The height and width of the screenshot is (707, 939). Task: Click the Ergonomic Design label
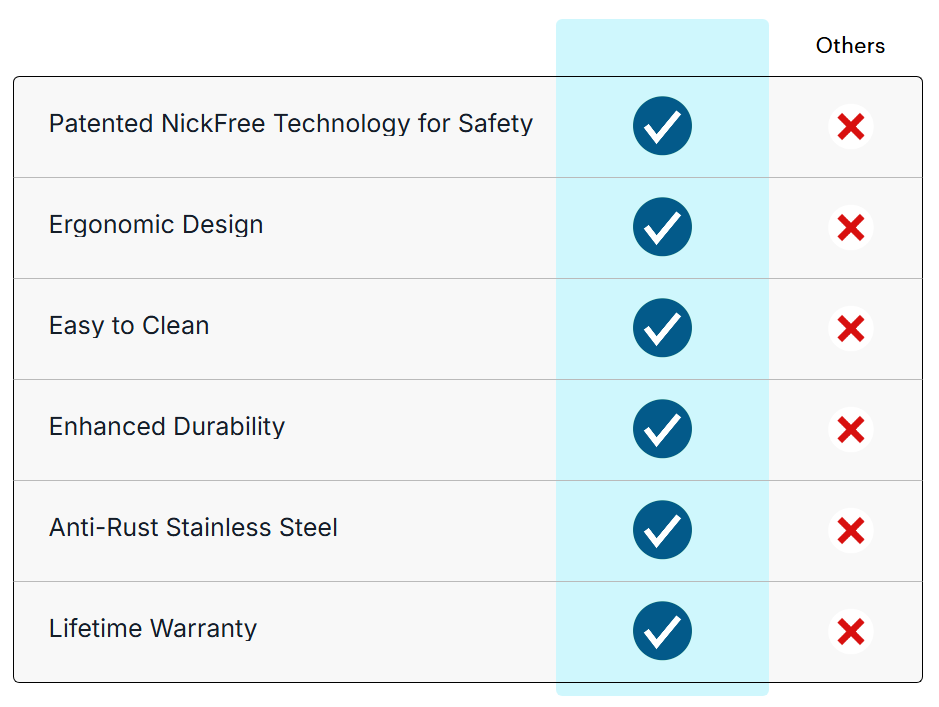[156, 225]
